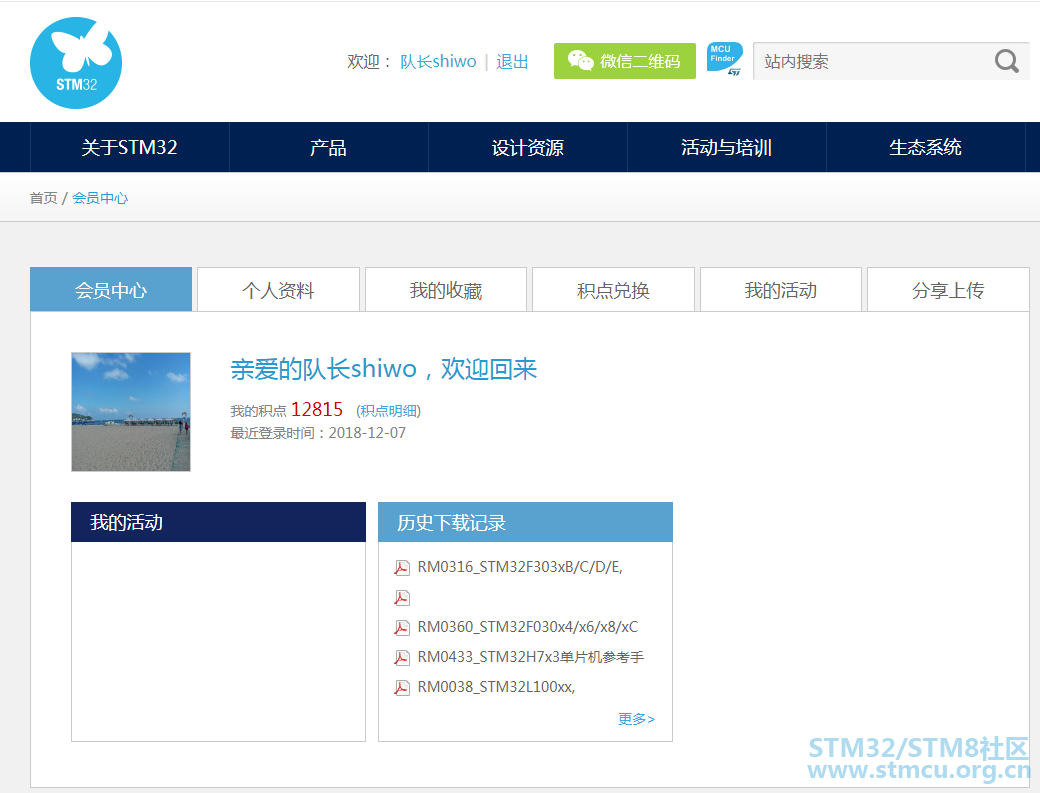
Task: Open the 微信二维码 button
Action: tap(625, 61)
